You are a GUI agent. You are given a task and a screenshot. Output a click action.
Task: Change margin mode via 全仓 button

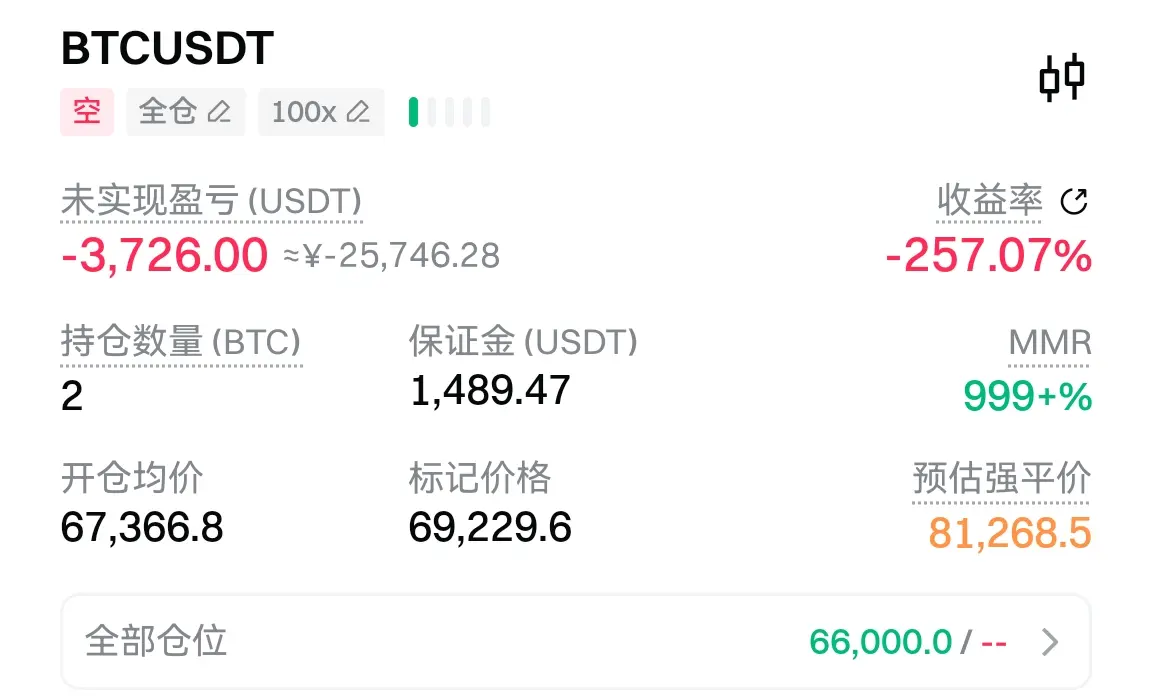(x=185, y=112)
